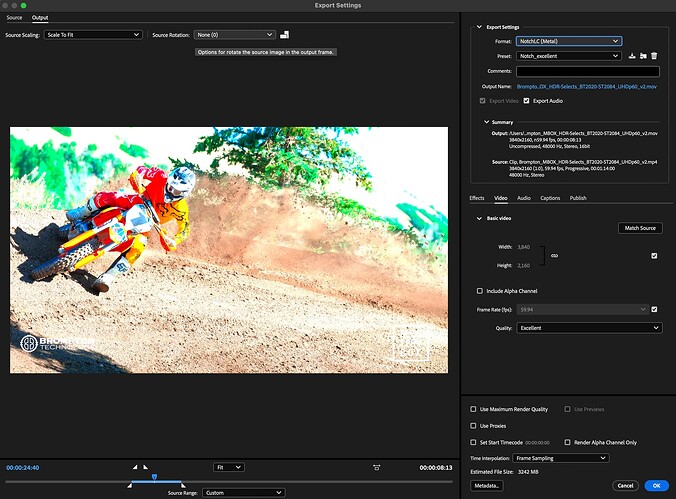Screen dimensions: 676x499
Task: Click the Height value 2,160
Action: 523,266
